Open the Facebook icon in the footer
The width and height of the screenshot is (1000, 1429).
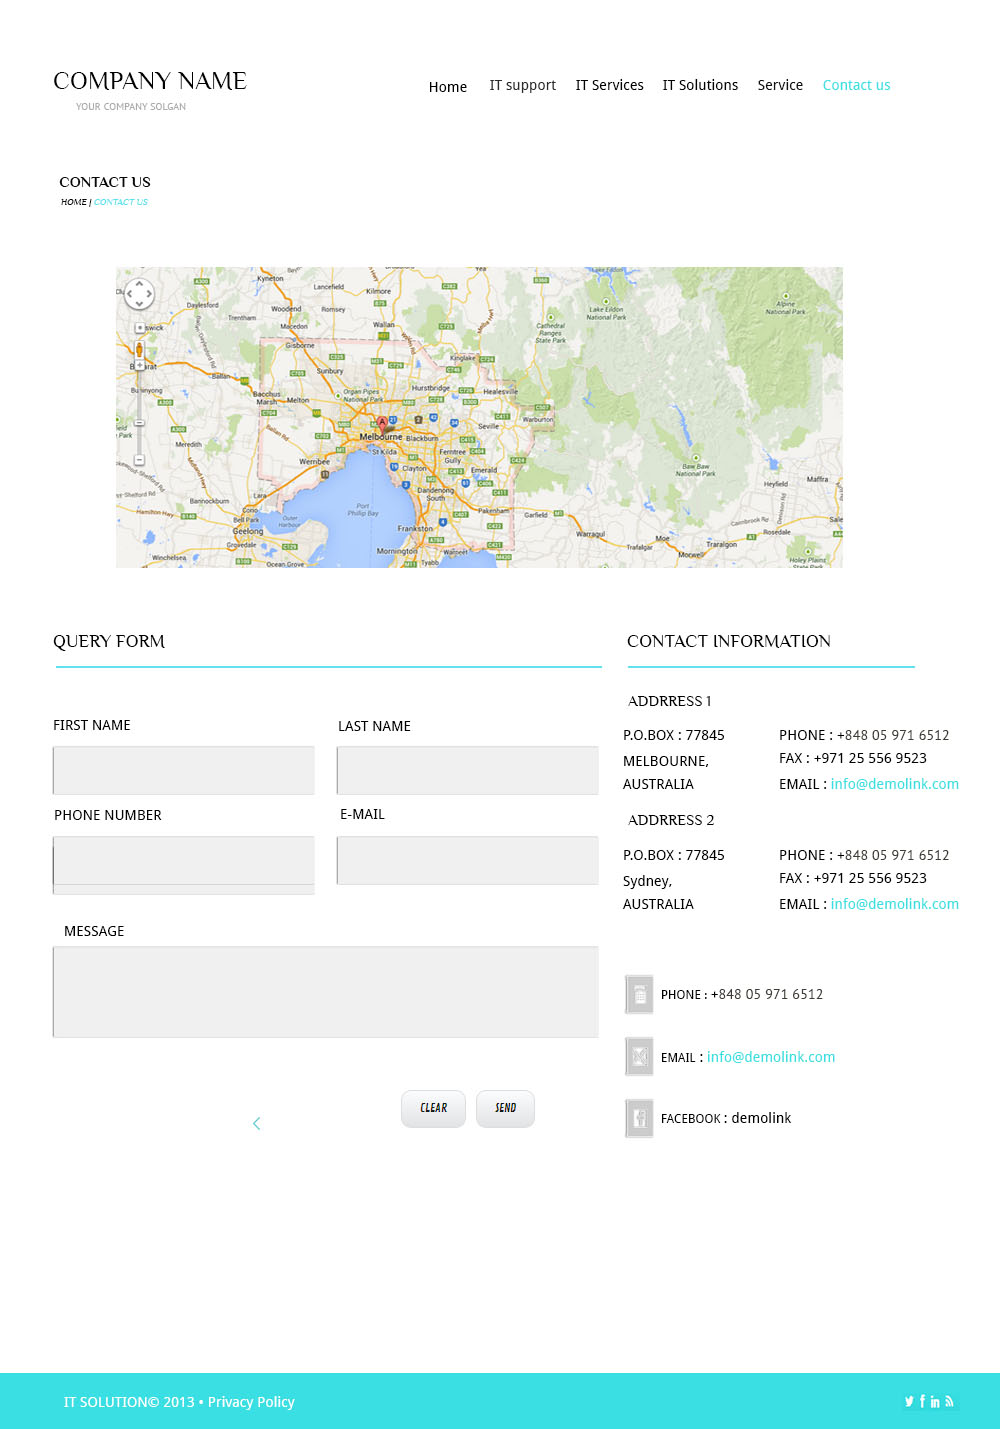pos(922,1401)
